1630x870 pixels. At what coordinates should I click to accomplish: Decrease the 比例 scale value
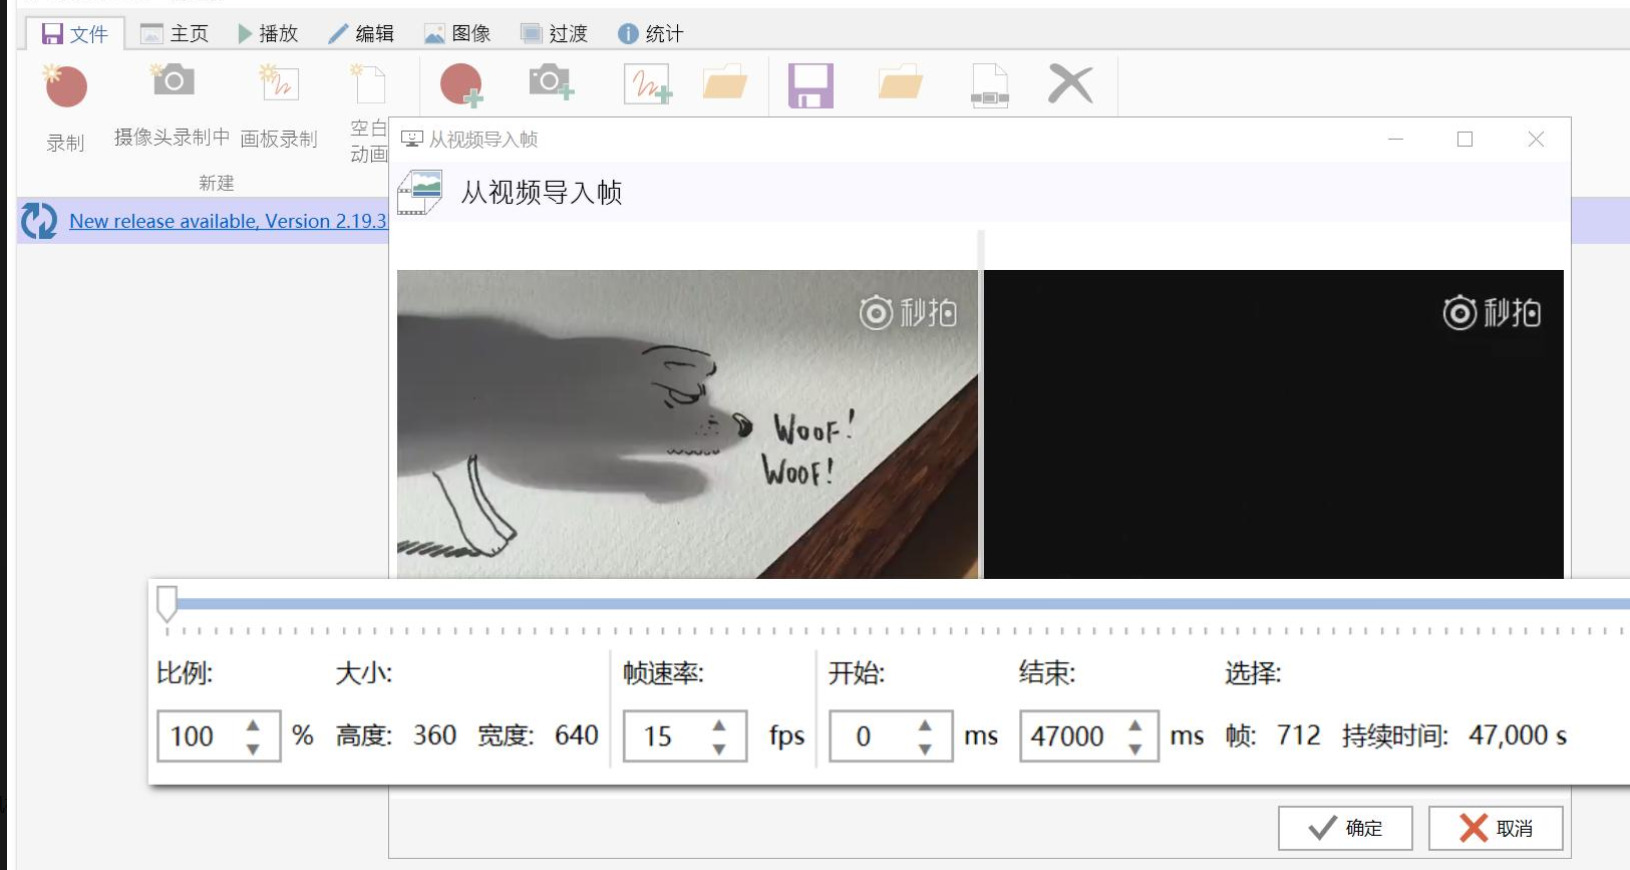coord(253,749)
